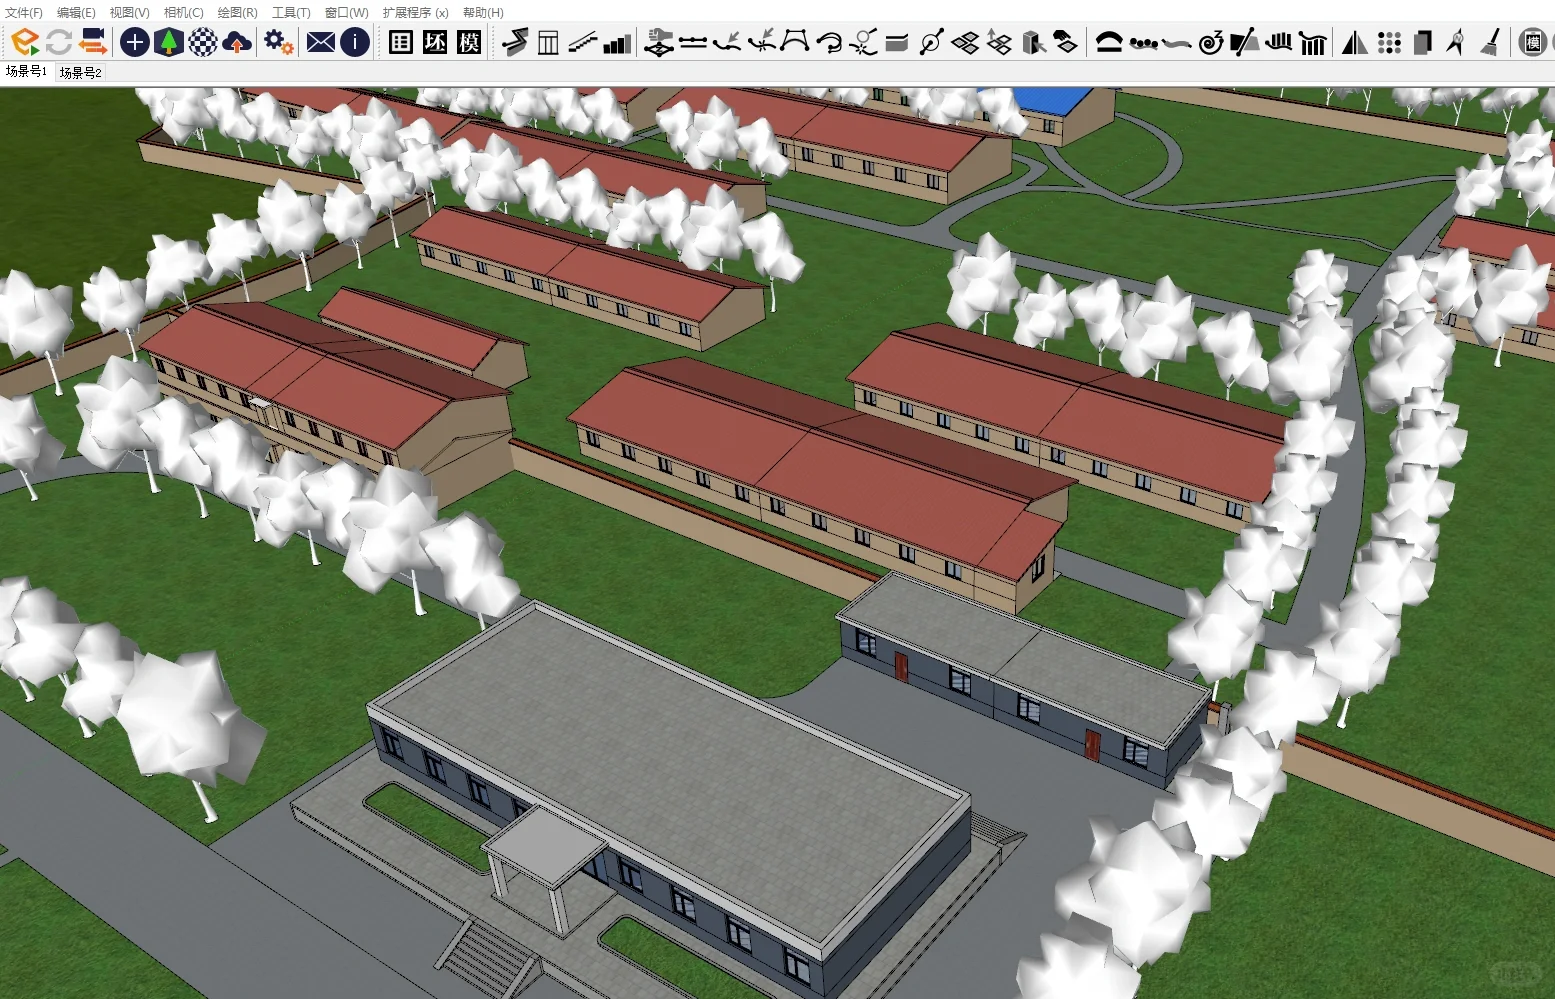Click the north compass arrow icon
The width and height of the screenshot is (1555, 999).
[x=1457, y=42]
